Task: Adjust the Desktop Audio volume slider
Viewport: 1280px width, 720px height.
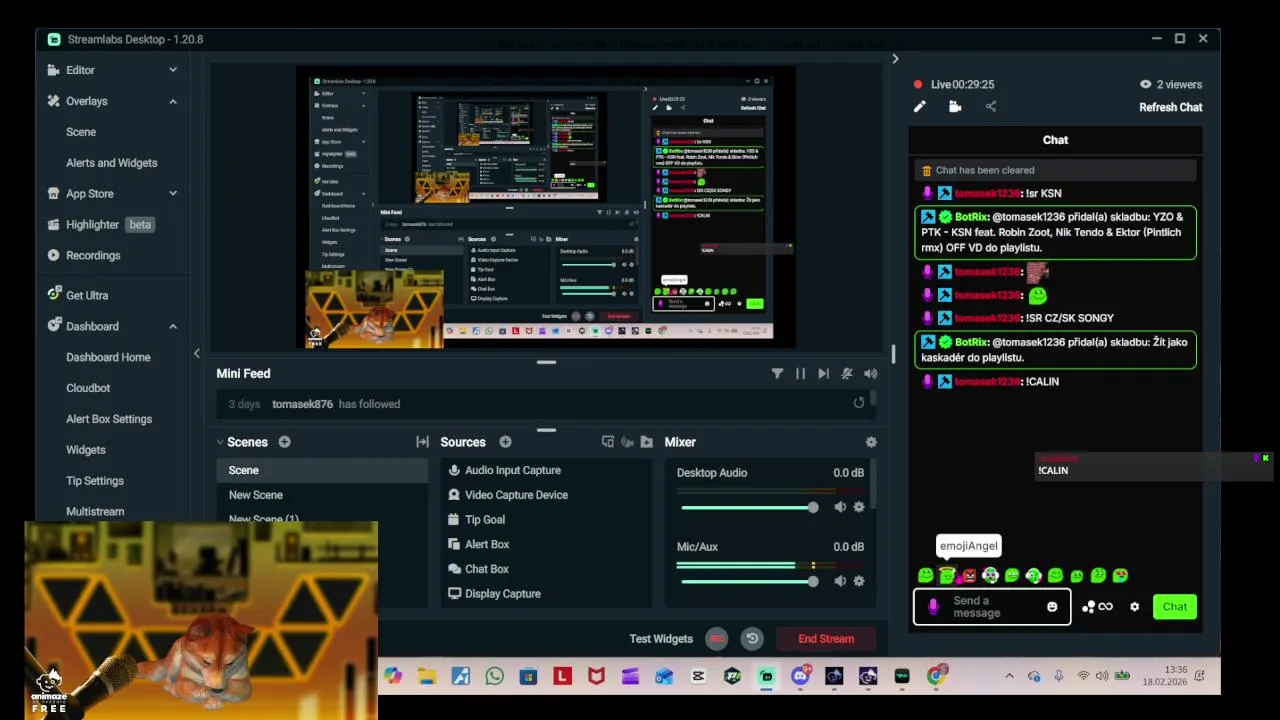Action: click(750, 508)
